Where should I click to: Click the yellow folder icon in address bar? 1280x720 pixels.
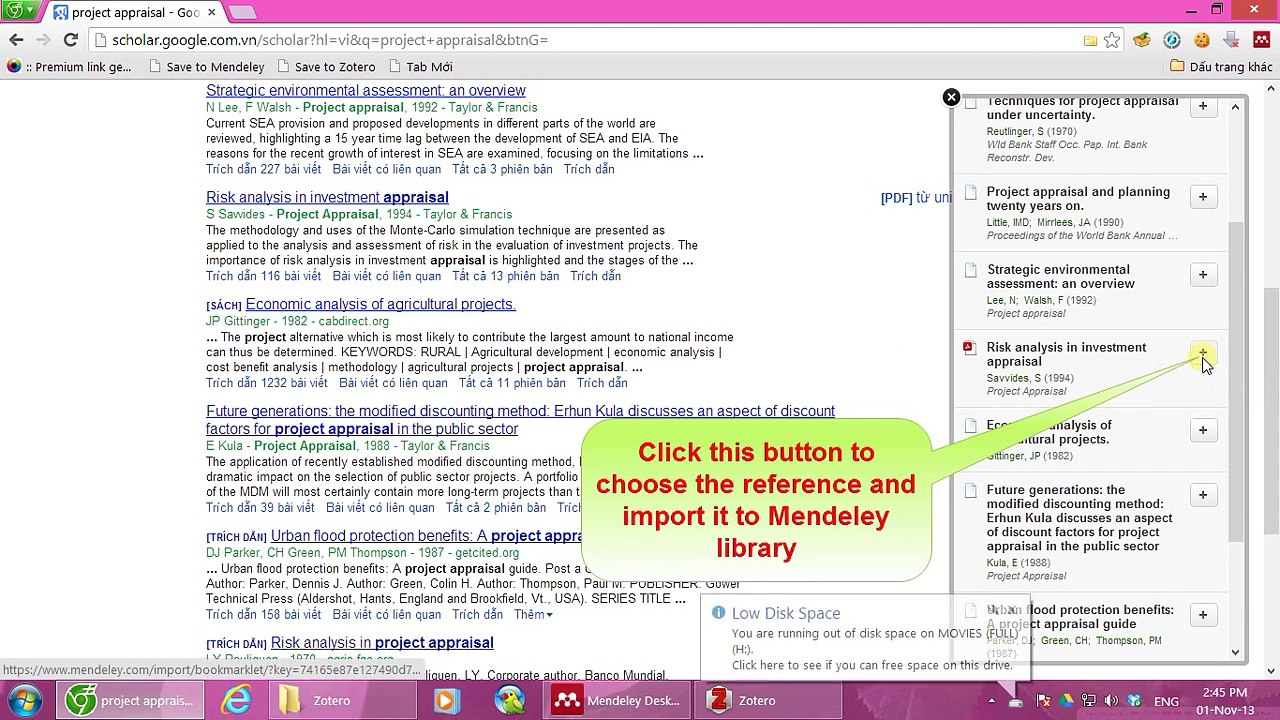(1090, 40)
